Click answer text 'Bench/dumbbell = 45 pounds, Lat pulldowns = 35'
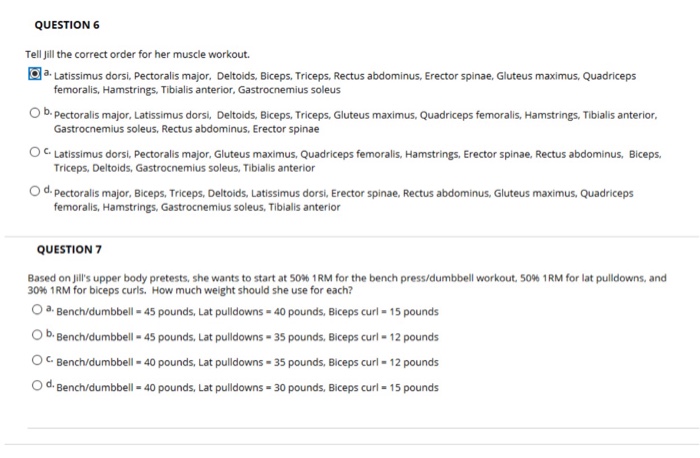The width and height of the screenshot is (700, 458). [x=247, y=337]
